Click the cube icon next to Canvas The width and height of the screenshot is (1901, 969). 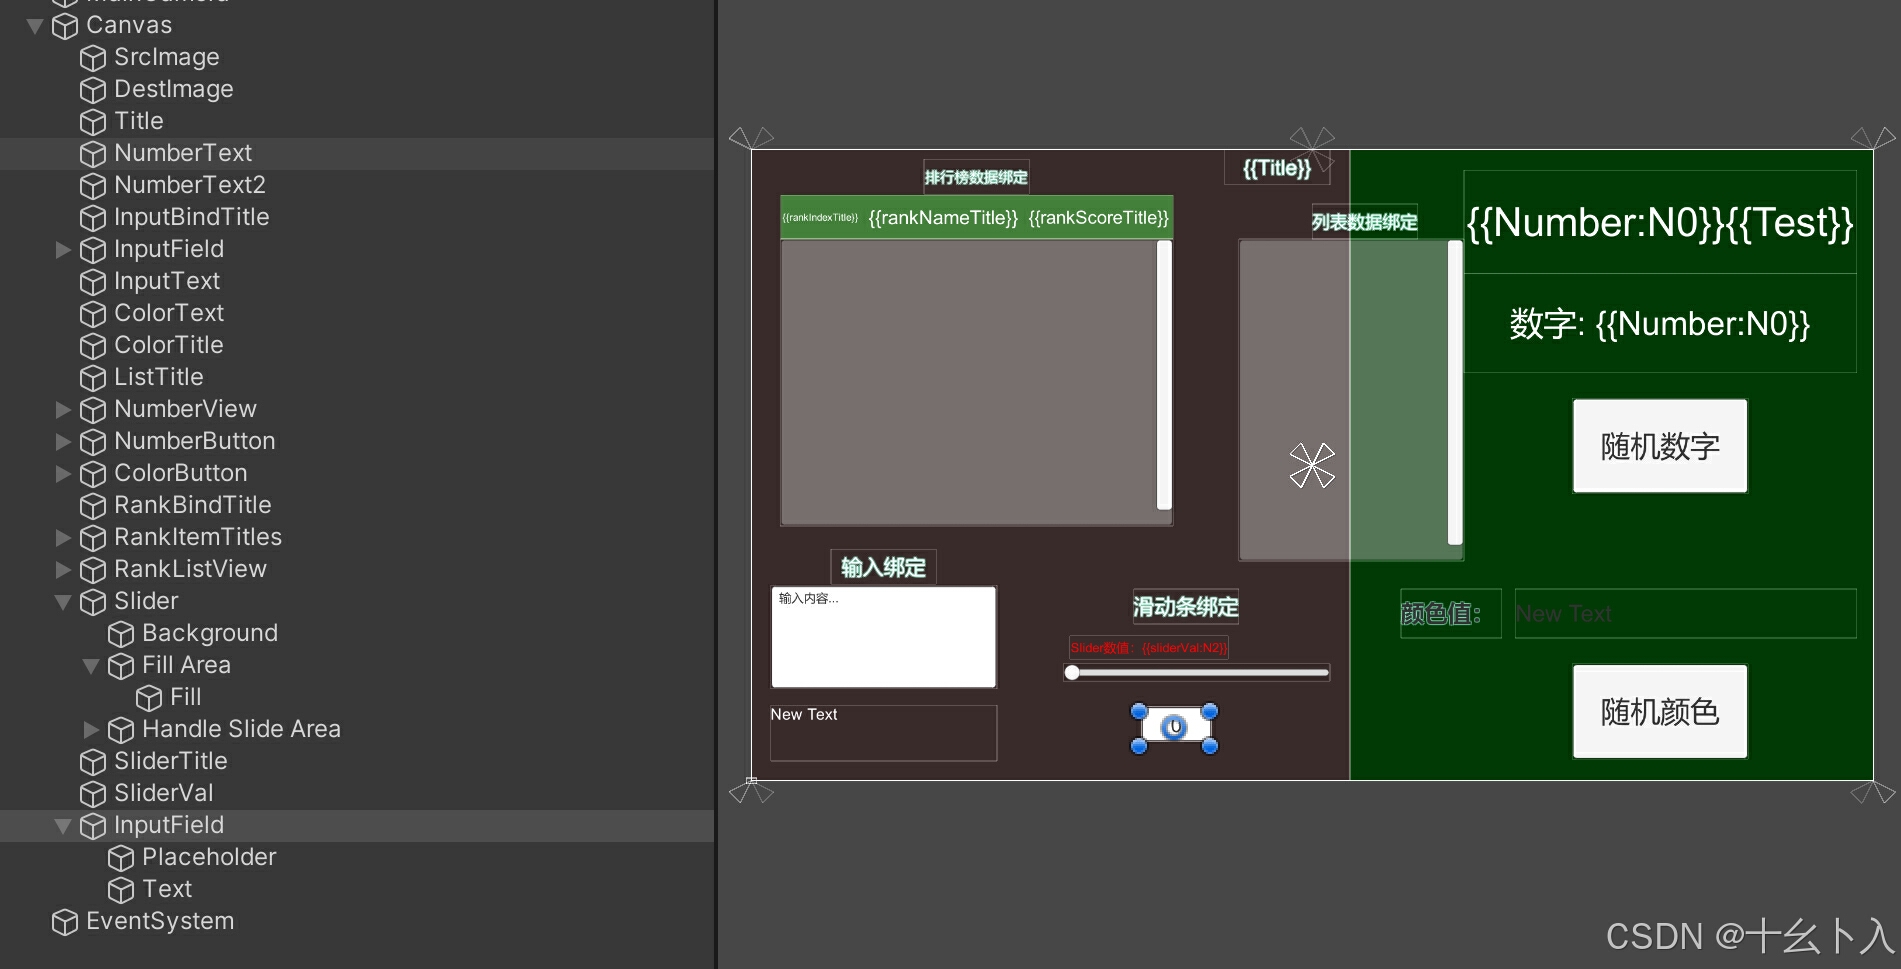[x=65, y=26]
